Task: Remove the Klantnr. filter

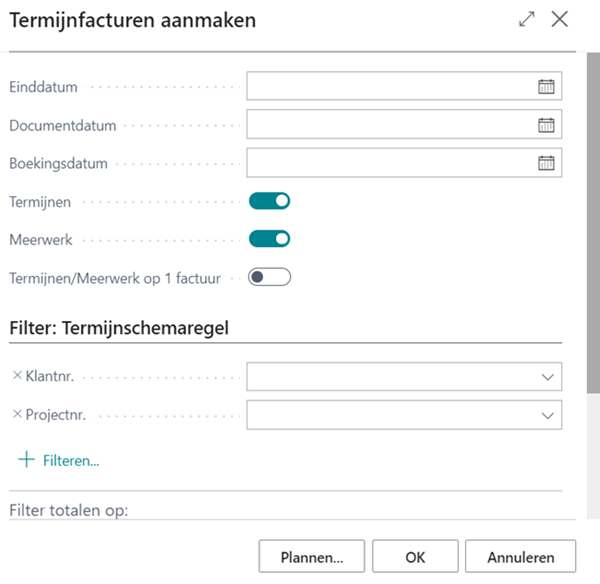Action: pyautogui.click(x=16, y=376)
